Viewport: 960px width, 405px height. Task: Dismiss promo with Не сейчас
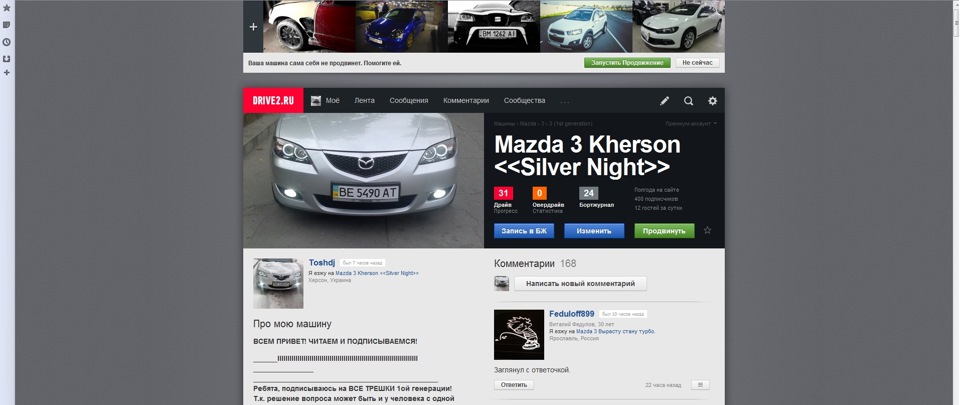(697, 63)
